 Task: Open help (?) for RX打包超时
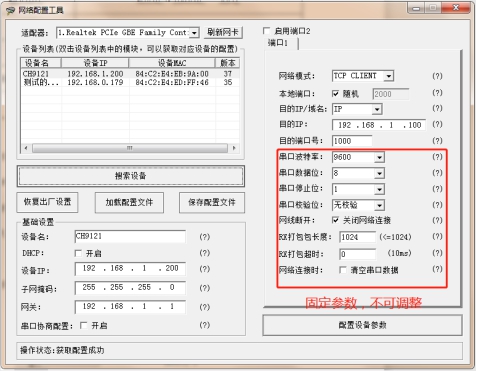pyautogui.click(x=437, y=253)
